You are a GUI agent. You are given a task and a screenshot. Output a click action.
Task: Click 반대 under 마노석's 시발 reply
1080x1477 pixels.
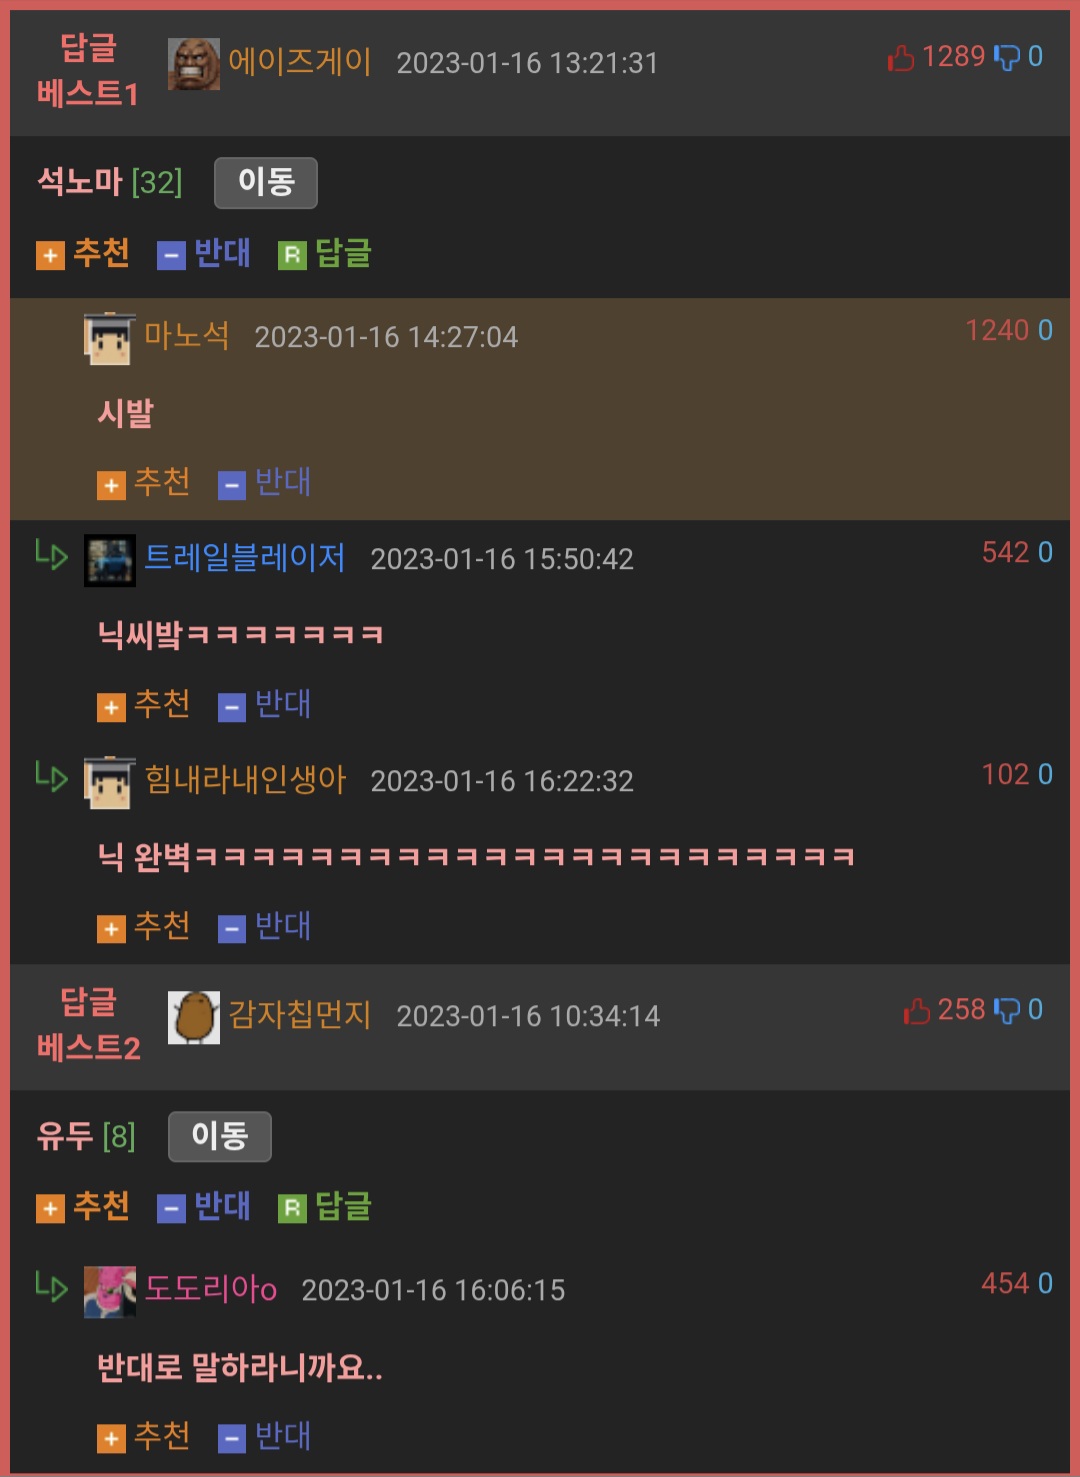pos(265,483)
